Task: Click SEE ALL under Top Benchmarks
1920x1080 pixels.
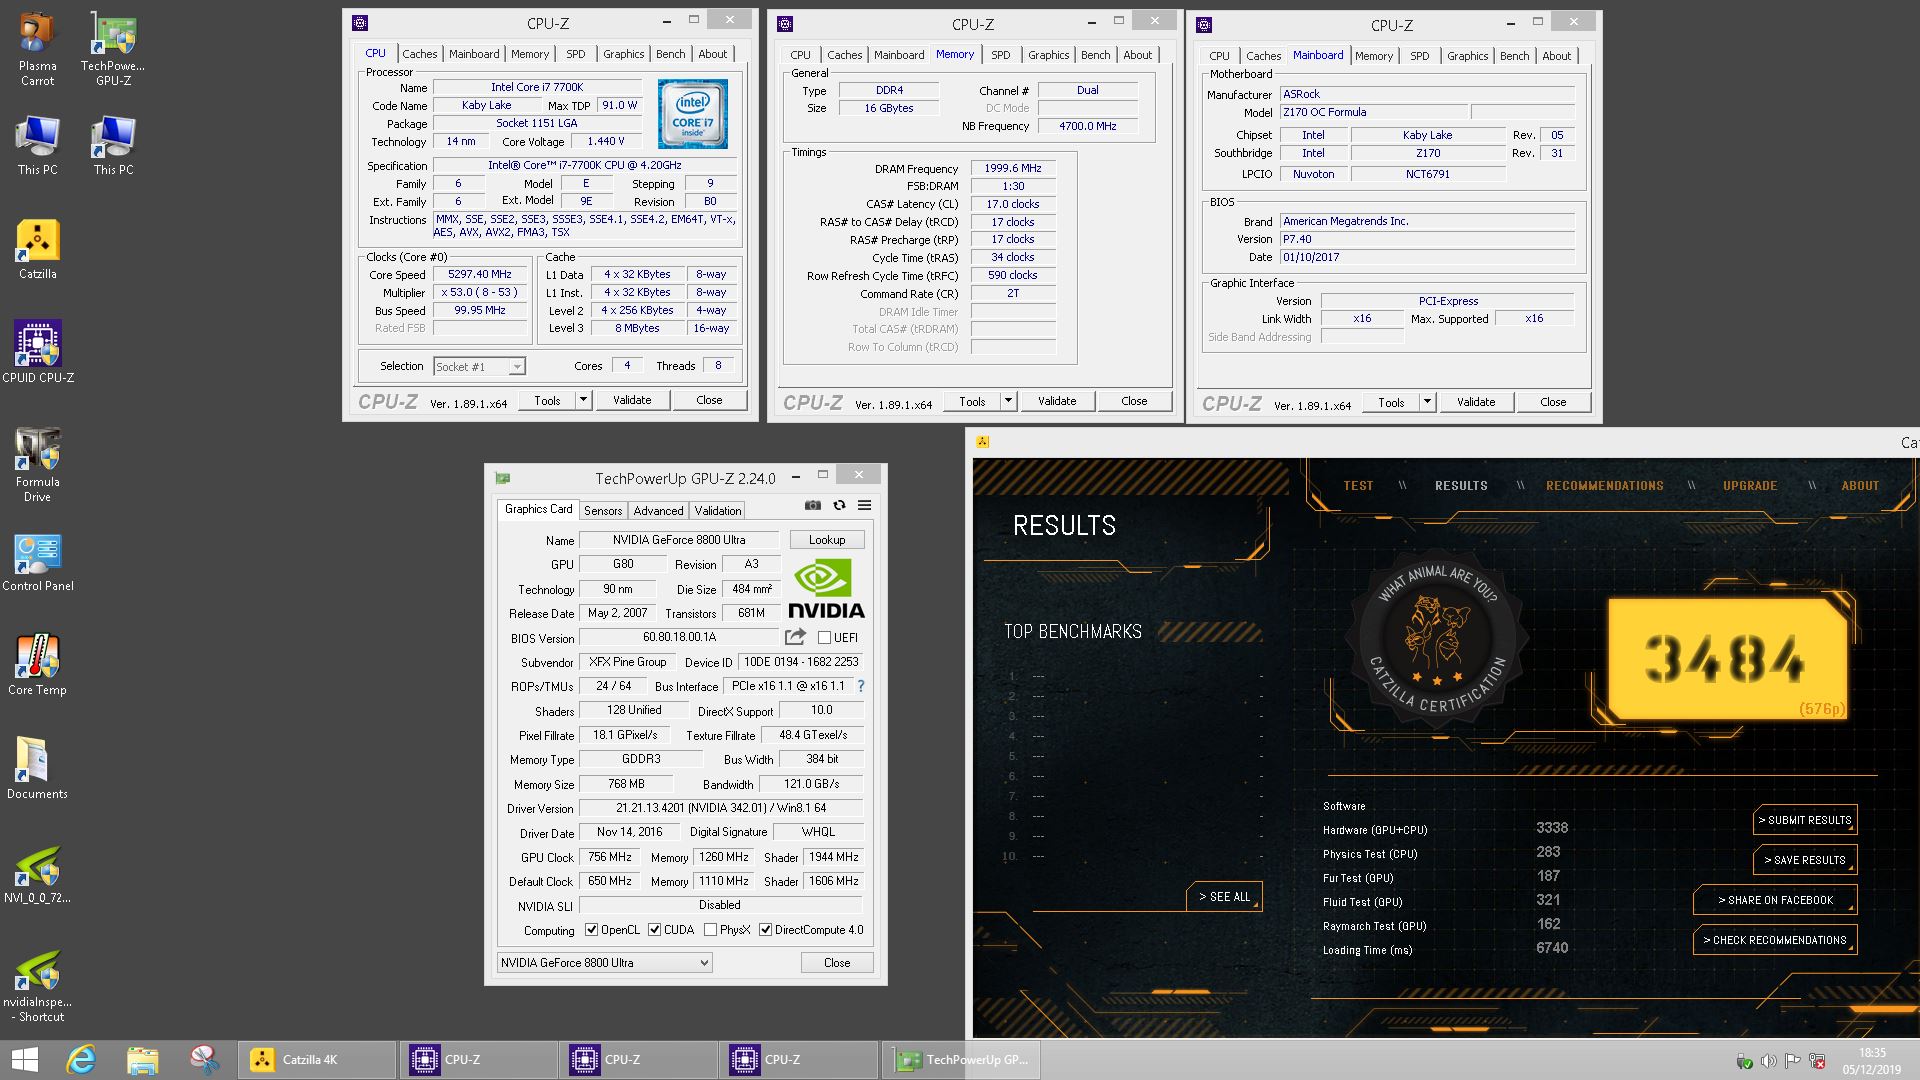Action: [1225, 897]
